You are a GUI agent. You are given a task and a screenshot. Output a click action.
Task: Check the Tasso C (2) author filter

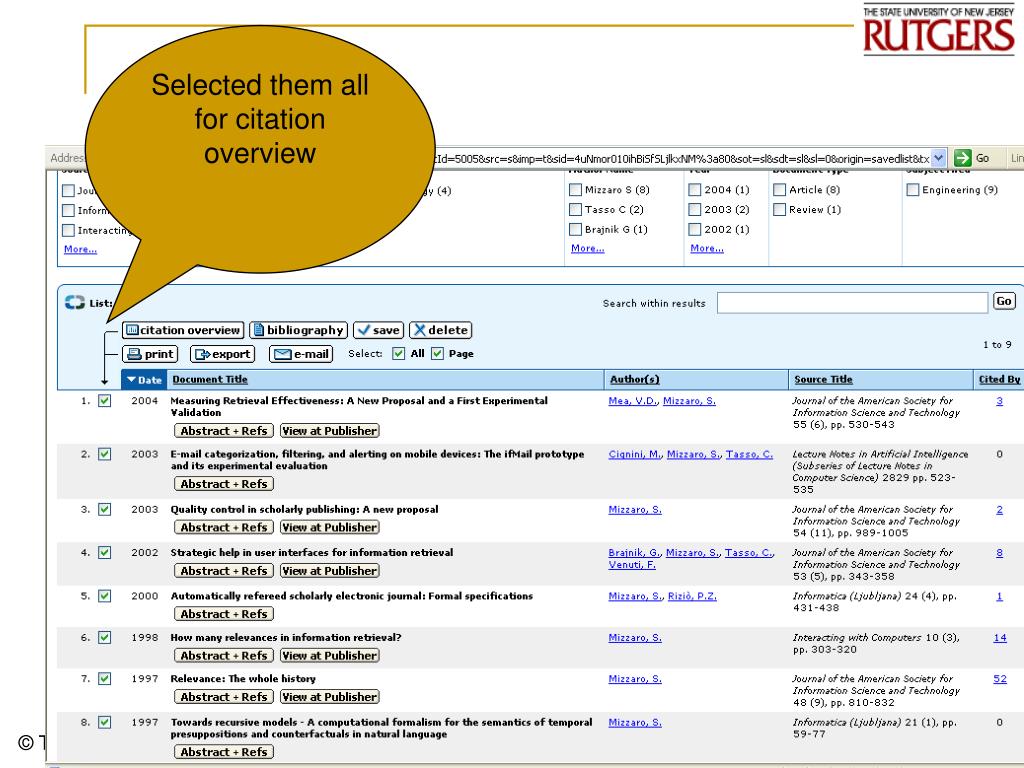pyautogui.click(x=575, y=210)
